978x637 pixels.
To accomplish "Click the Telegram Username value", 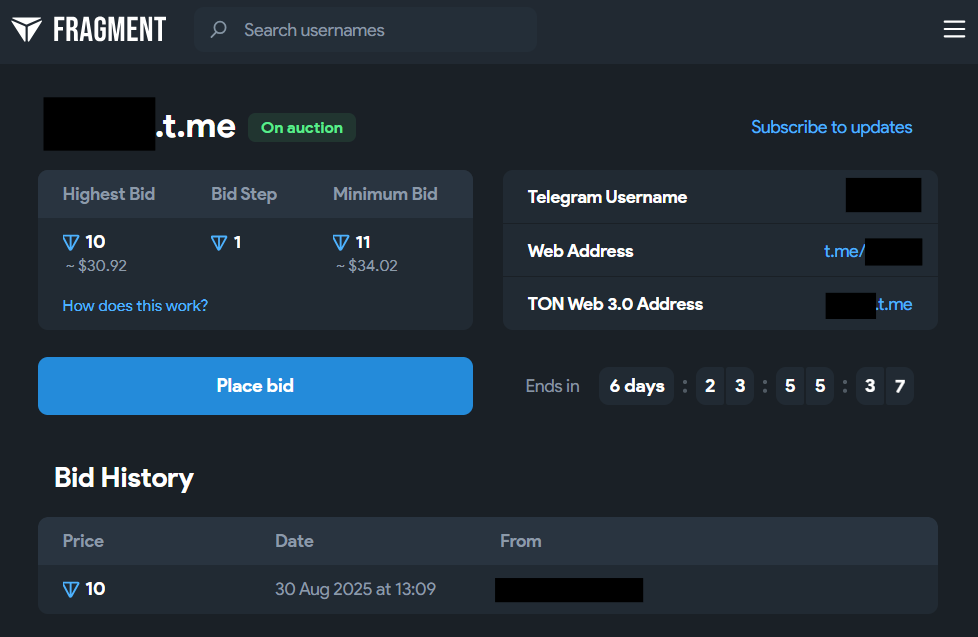I will (883, 196).
